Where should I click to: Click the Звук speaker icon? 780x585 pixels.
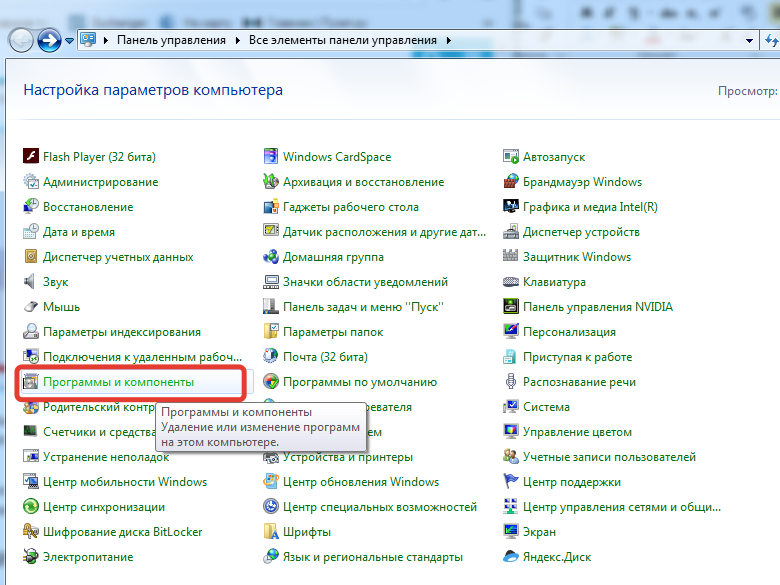[31, 282]
